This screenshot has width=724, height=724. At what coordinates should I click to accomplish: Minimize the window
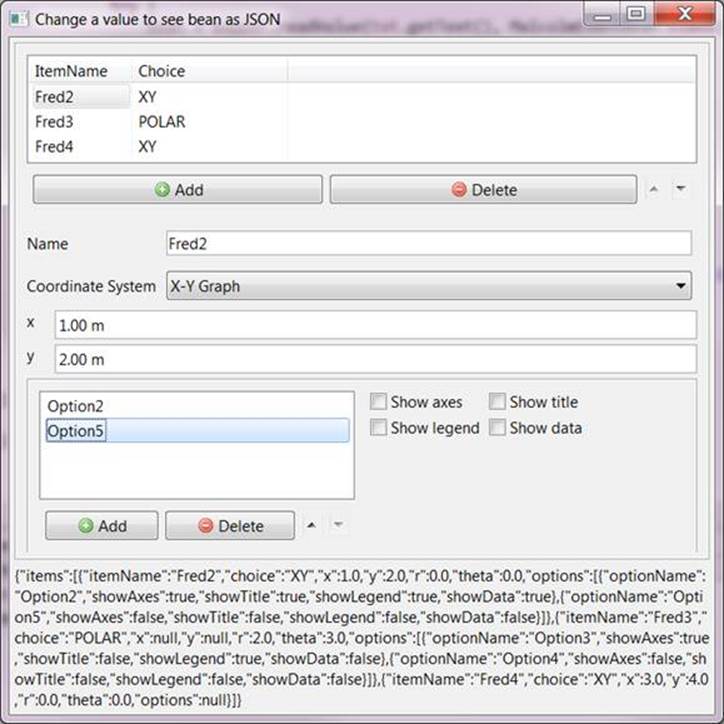click(x=602, y=16)
